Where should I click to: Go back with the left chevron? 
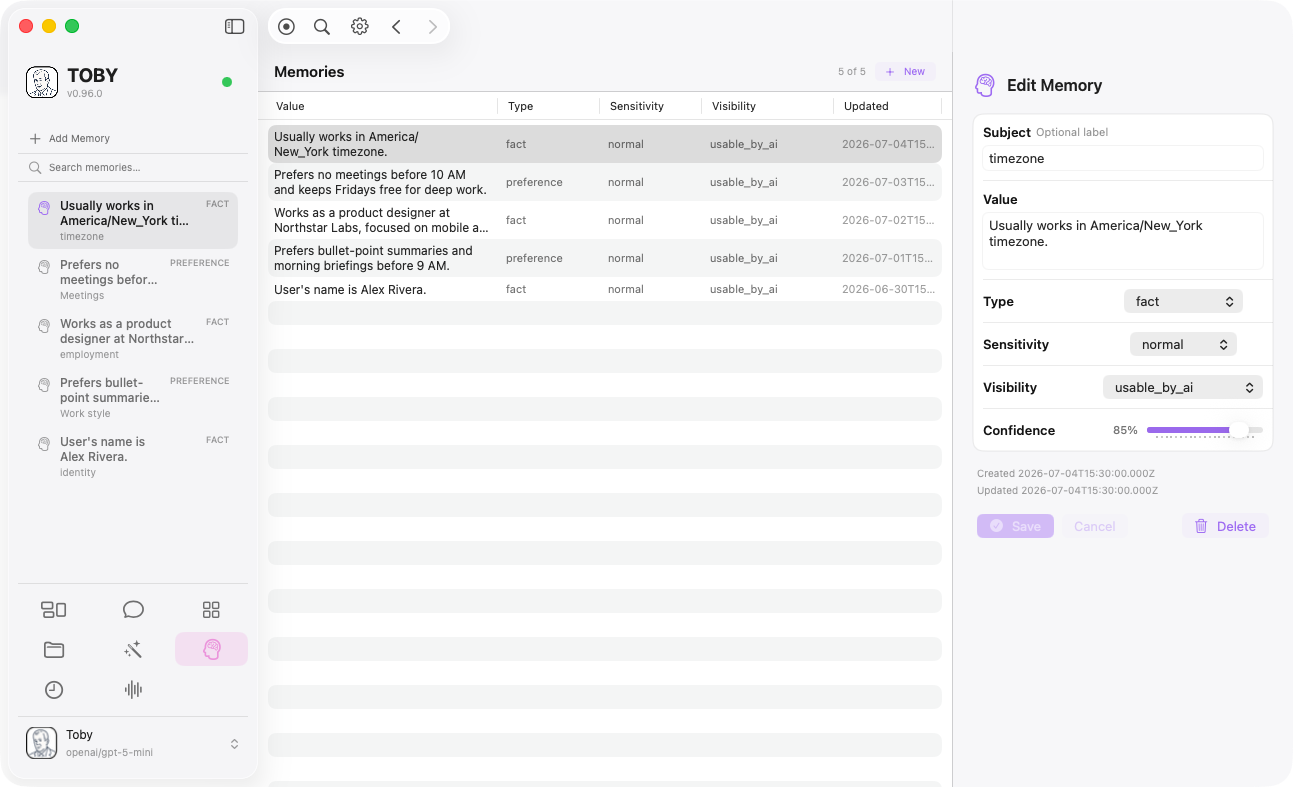pyautogui.click(x=396, y=27)
